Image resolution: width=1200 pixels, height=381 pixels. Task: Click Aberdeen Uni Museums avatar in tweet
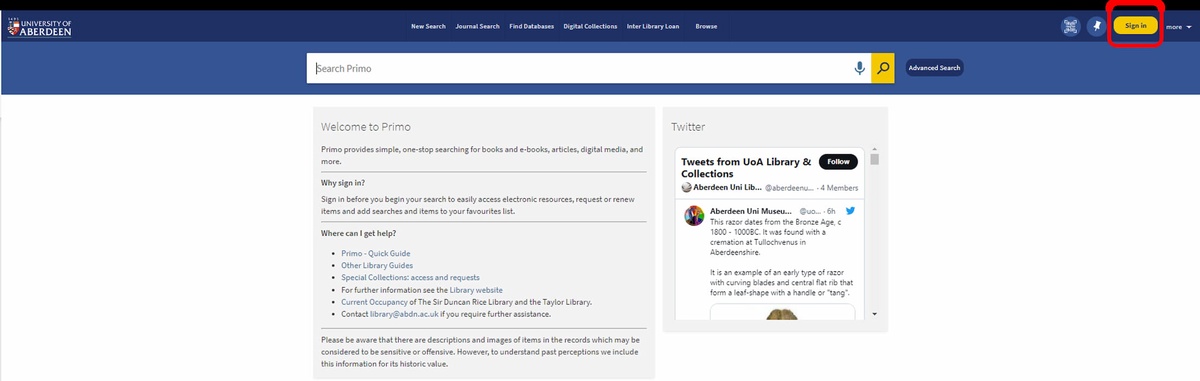point(695,216)
